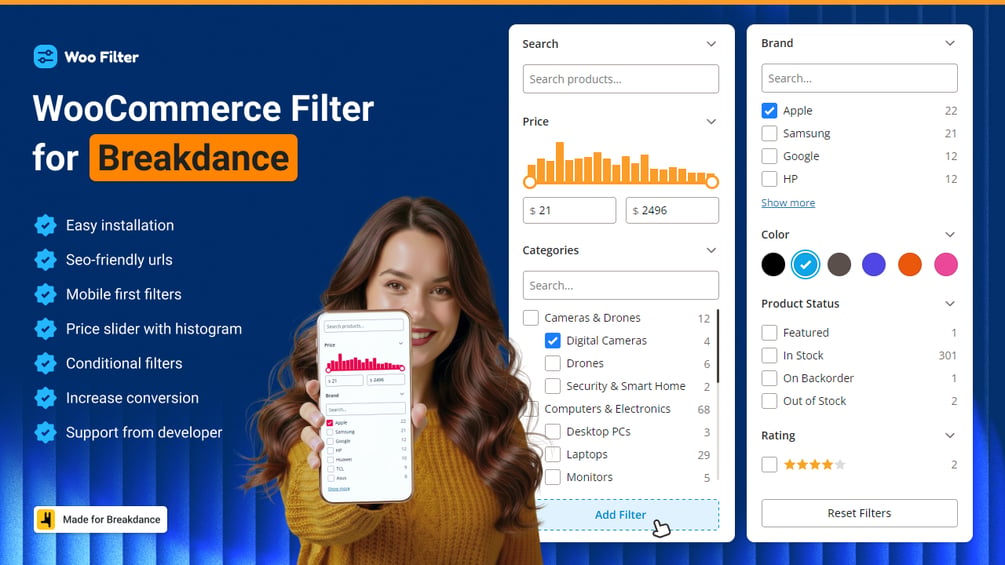
Task: Collapse the Search filter section
Action: (x=711, y=44)
